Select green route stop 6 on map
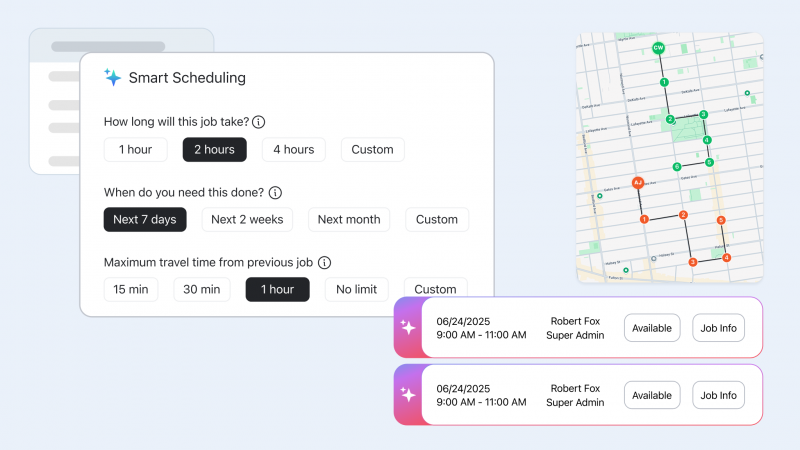The height and width of the screenshot is (450, 800). pyautogui.click(x=677, y=167)
